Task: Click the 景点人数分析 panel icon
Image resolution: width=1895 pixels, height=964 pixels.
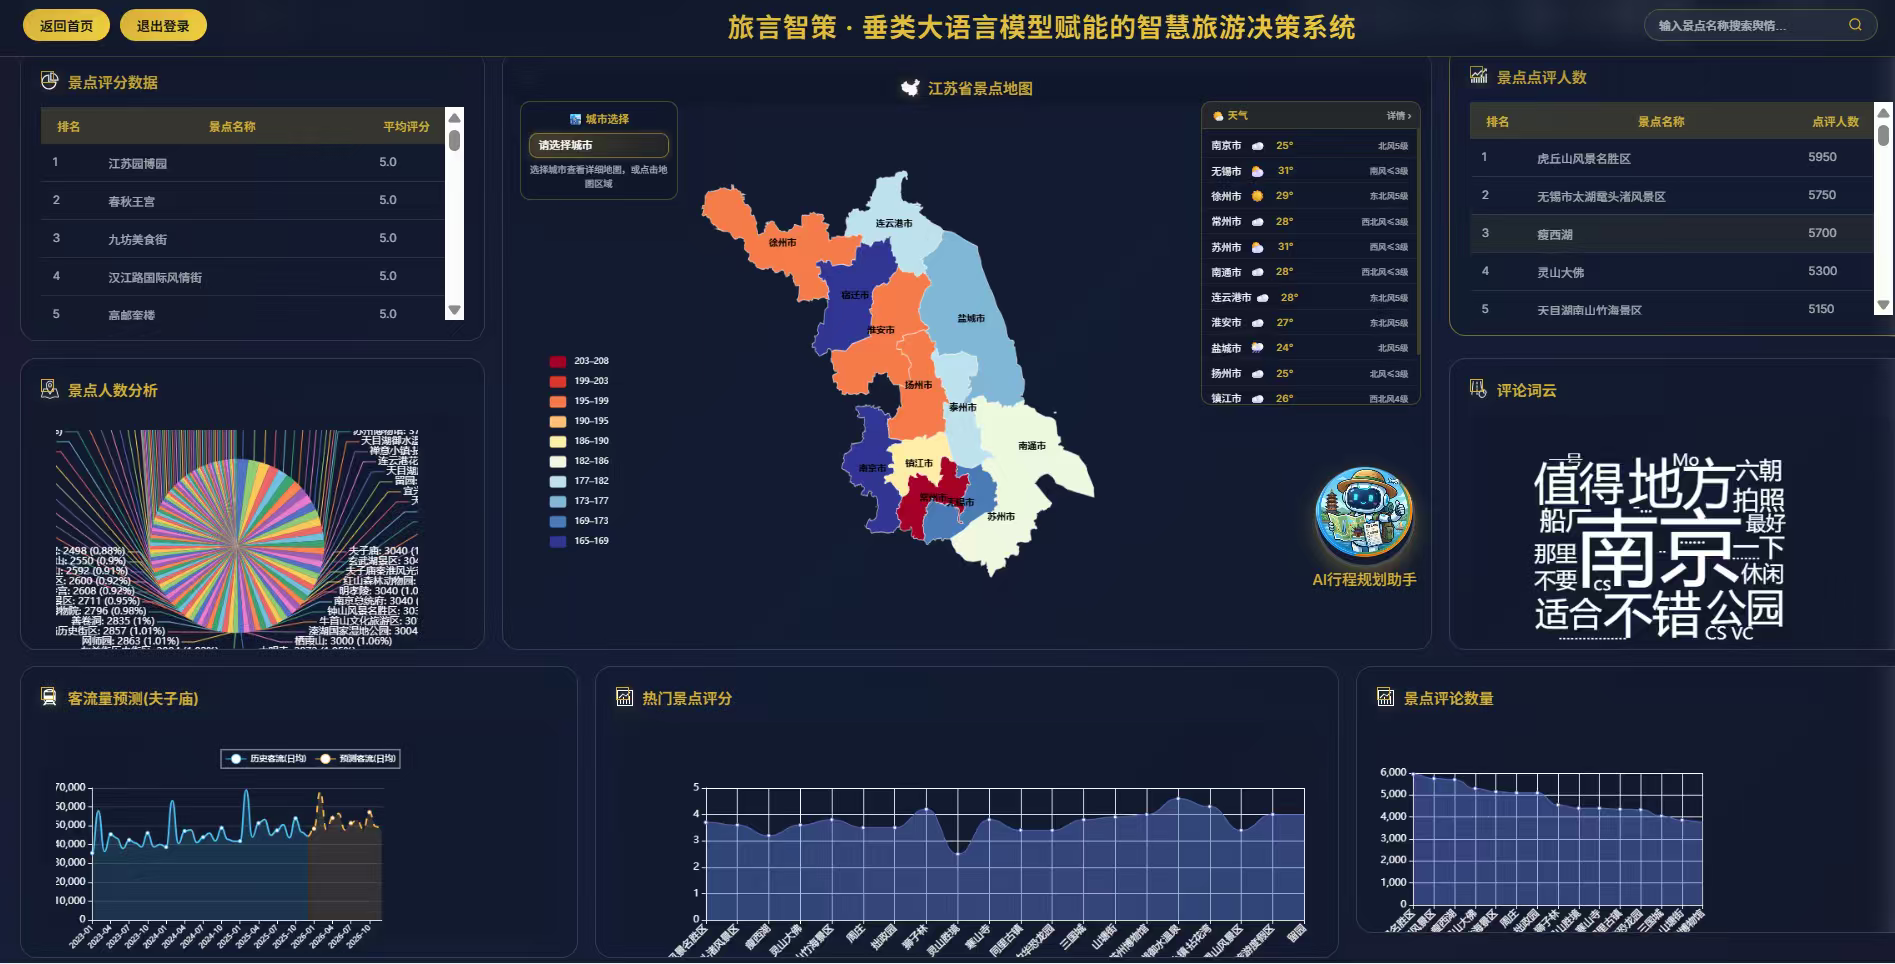Action: click(x=49, y=389)
